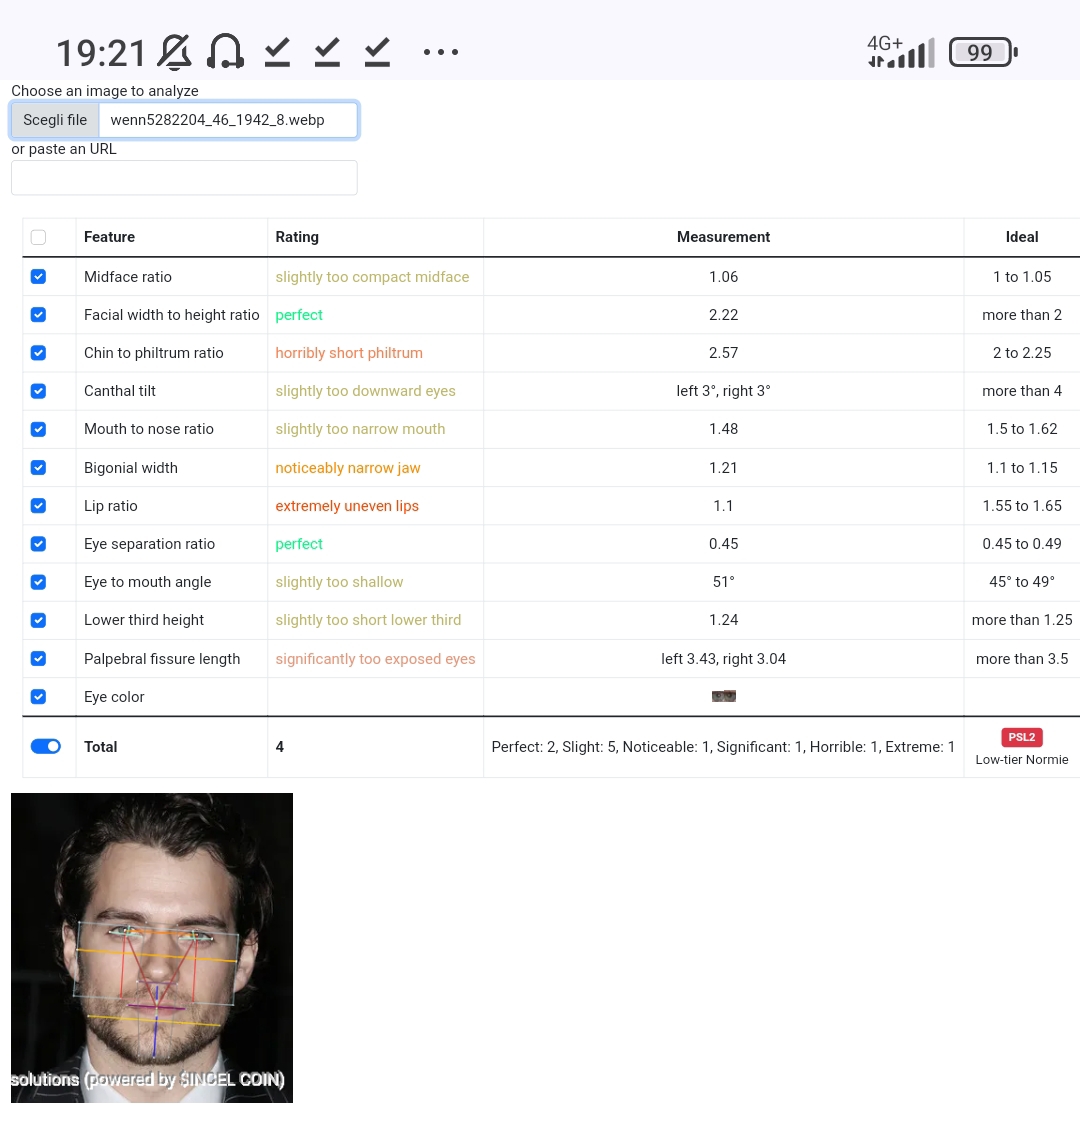Click the PSL2 red badge
Image resolution: width=1080 pixels, height=1140 pixels.
point(1022,737)
